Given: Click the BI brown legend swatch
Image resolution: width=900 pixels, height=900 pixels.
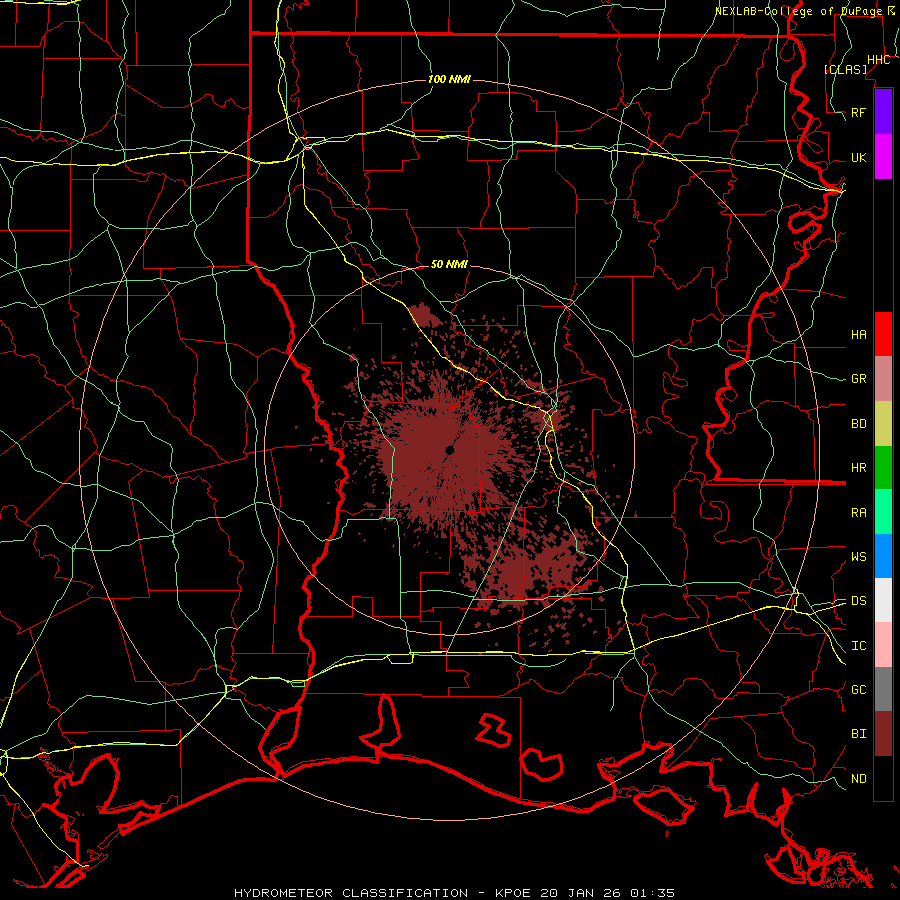Looking at the screenshot, I should tap(883, 734).
